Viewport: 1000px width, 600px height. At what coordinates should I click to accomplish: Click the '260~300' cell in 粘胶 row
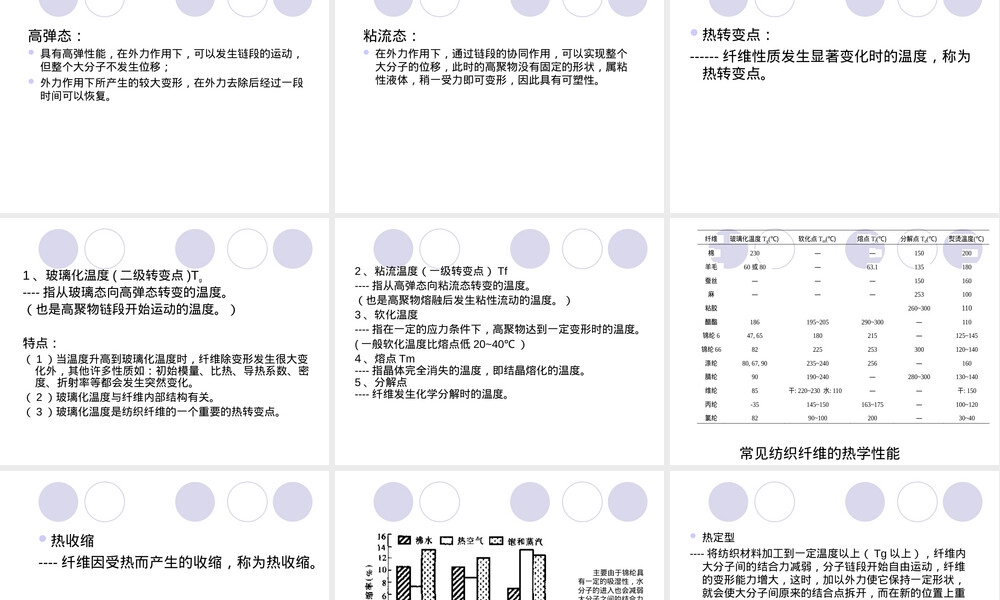[x=918, y=308]
